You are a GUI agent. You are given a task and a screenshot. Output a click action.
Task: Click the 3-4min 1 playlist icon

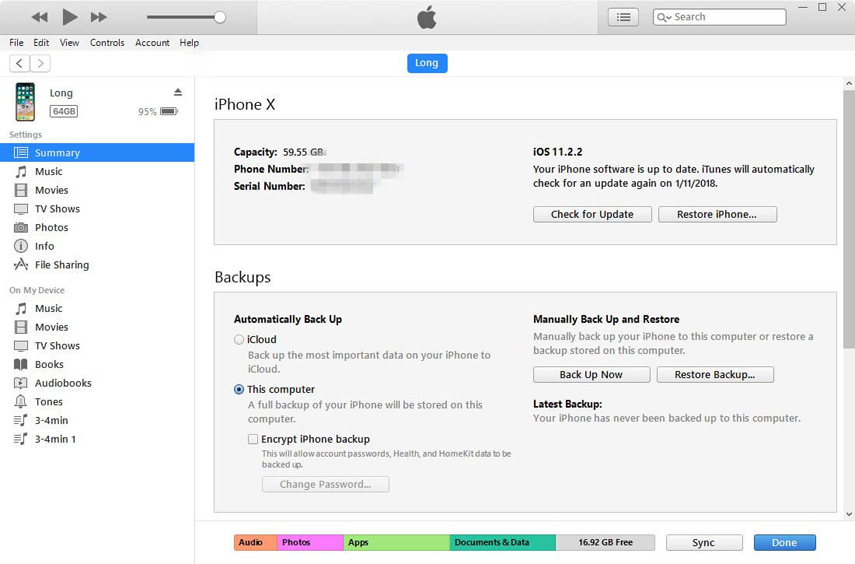[21, 439]
